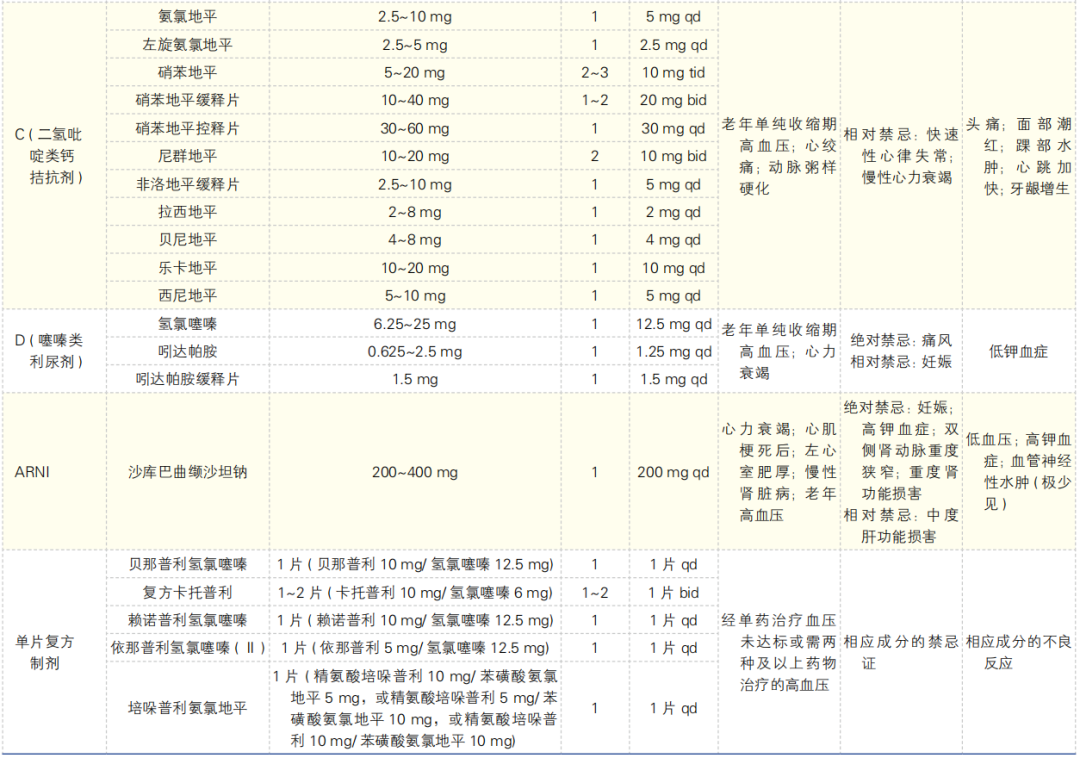Viewport: 1080px width, 758px height.
Task: Select the 低钾血症 adverse reaction cell
Action: [x=1018, y=351]
